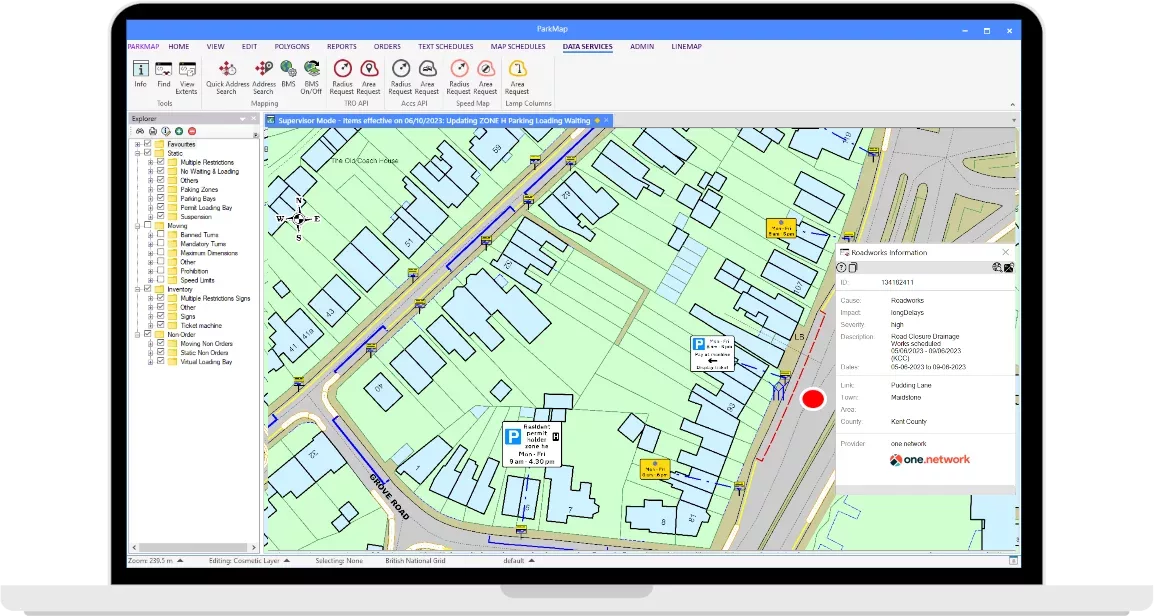Expand the Favourites tree node

tap(137, 144)
